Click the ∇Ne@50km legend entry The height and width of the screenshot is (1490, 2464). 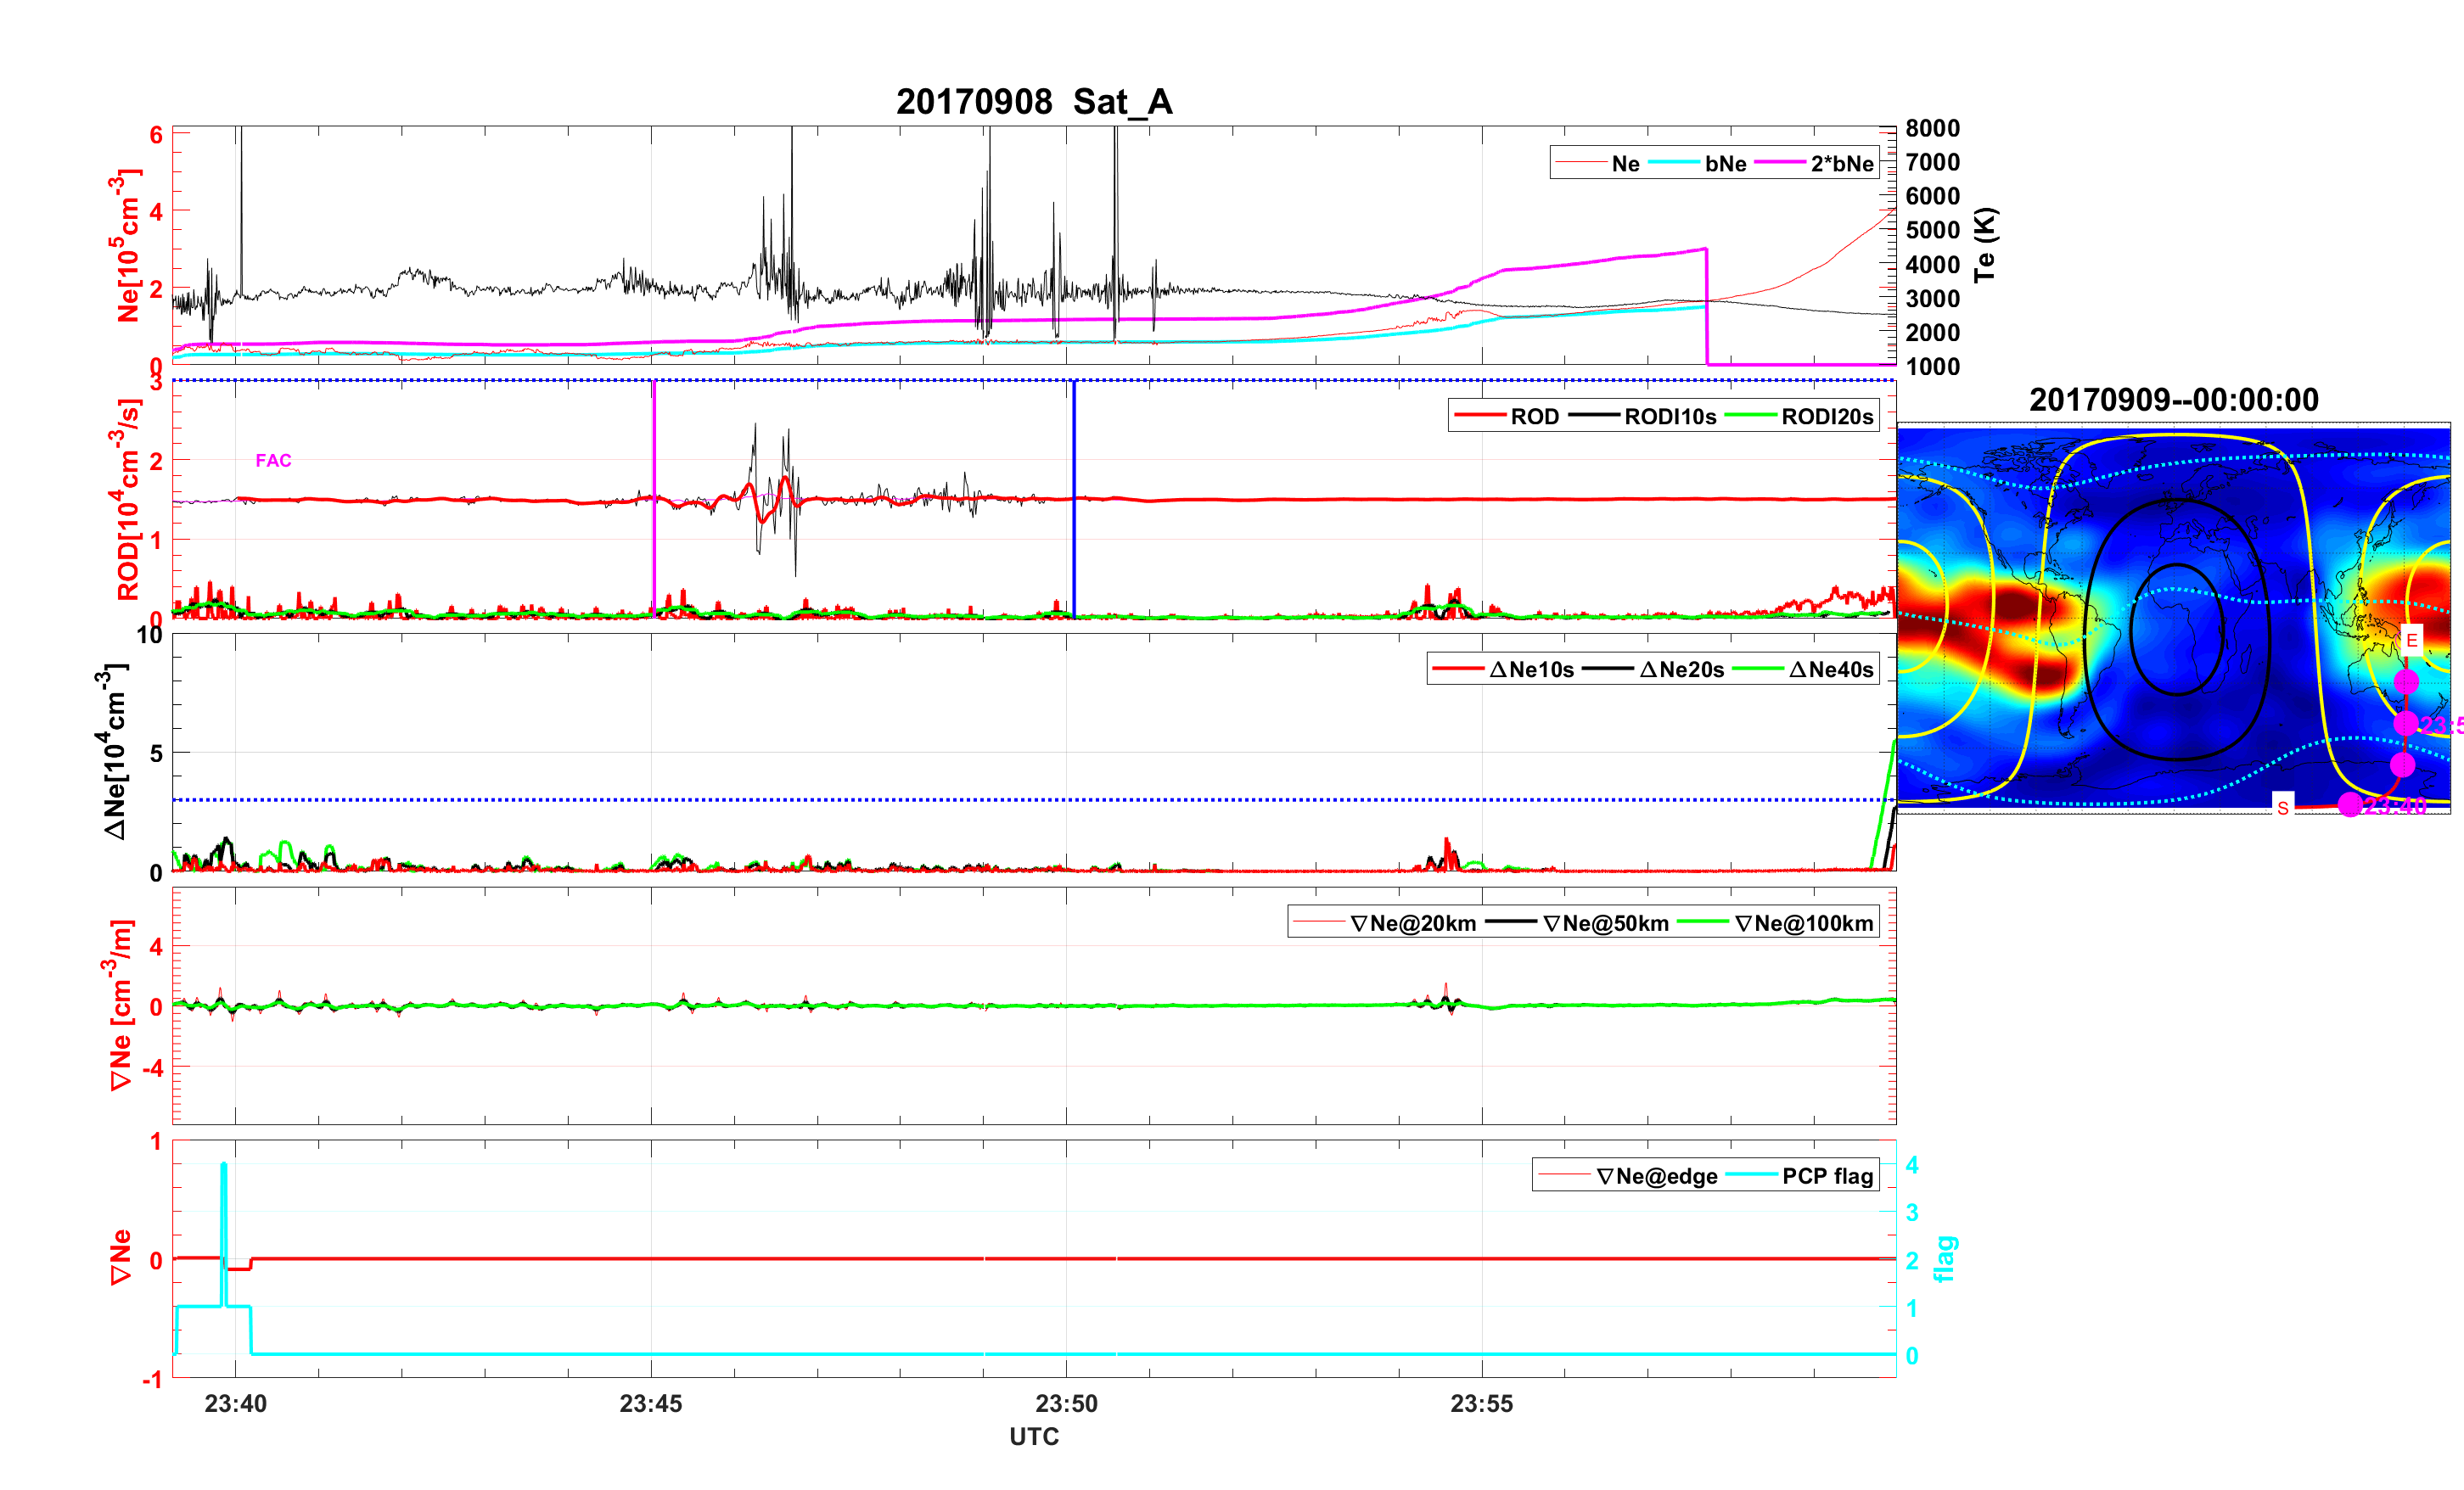[x=1605, y=924]
